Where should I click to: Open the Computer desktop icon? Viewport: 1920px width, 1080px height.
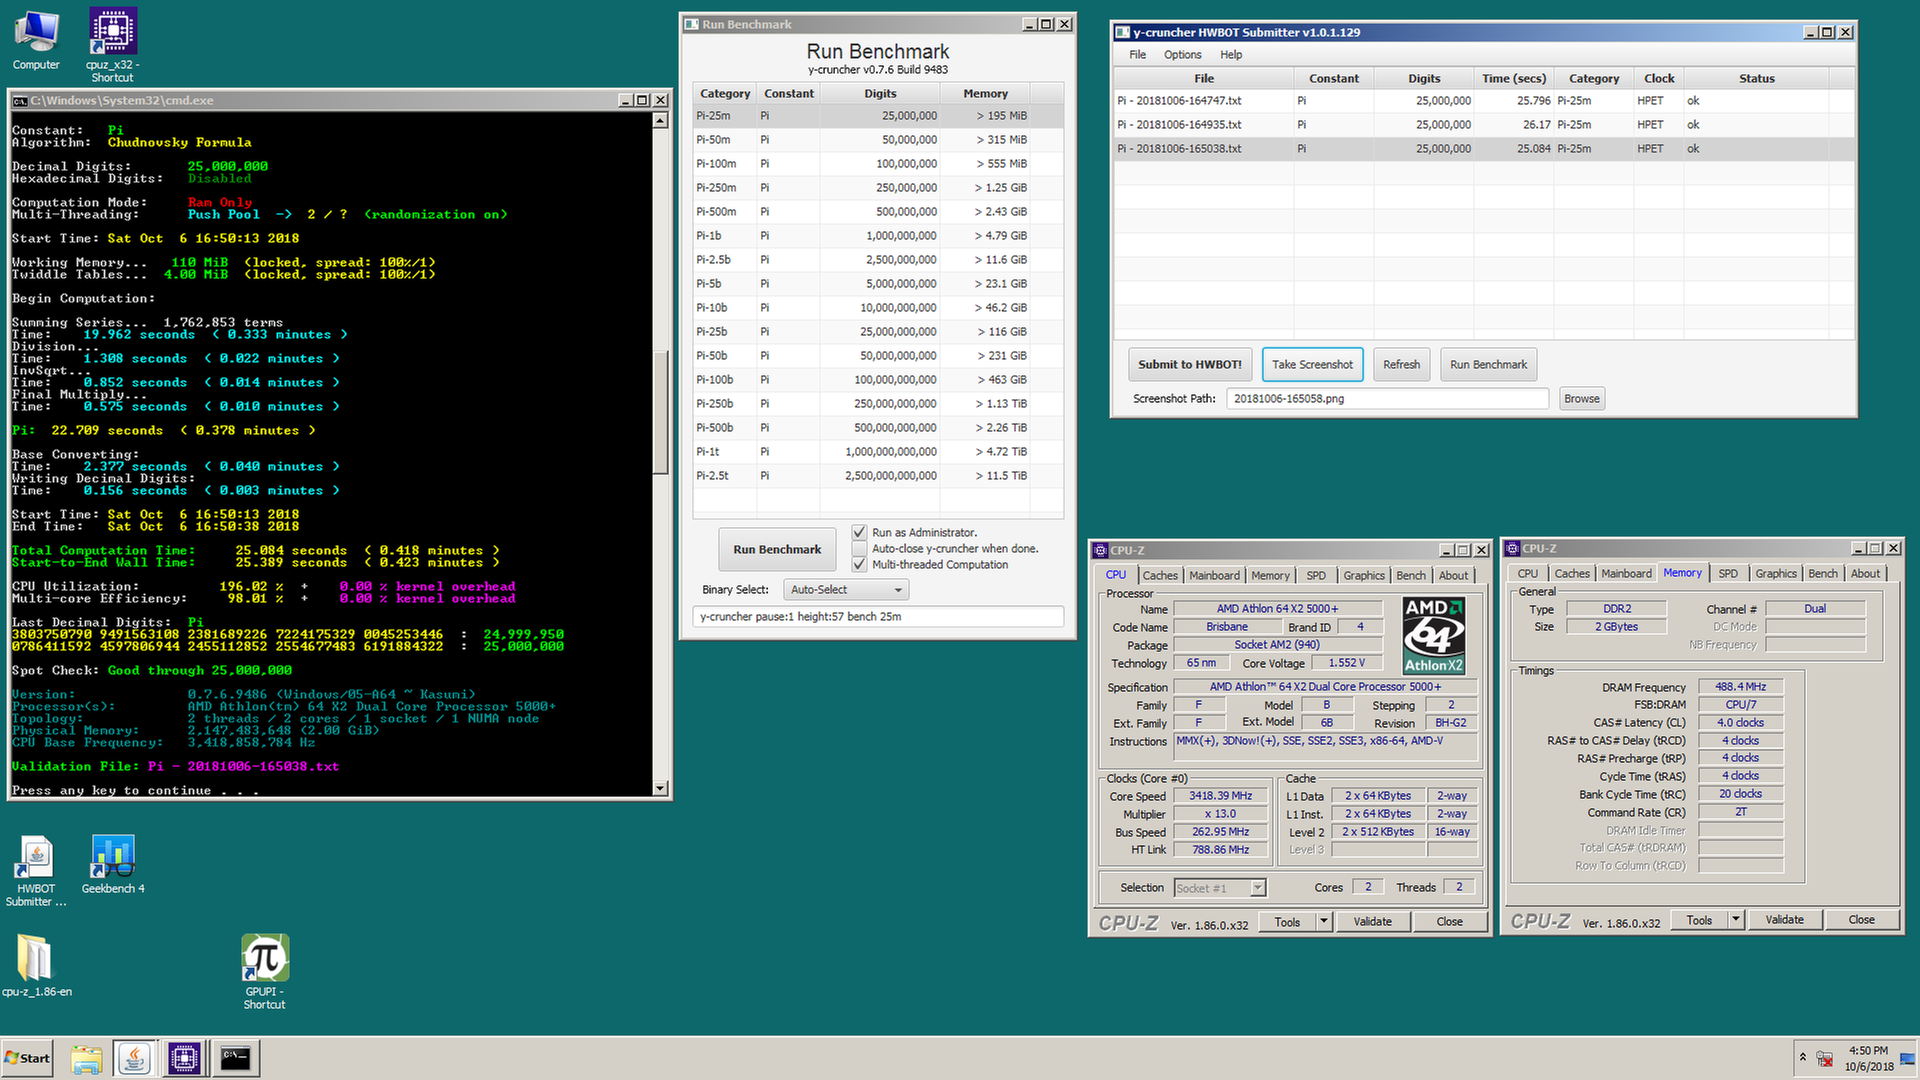36,40
